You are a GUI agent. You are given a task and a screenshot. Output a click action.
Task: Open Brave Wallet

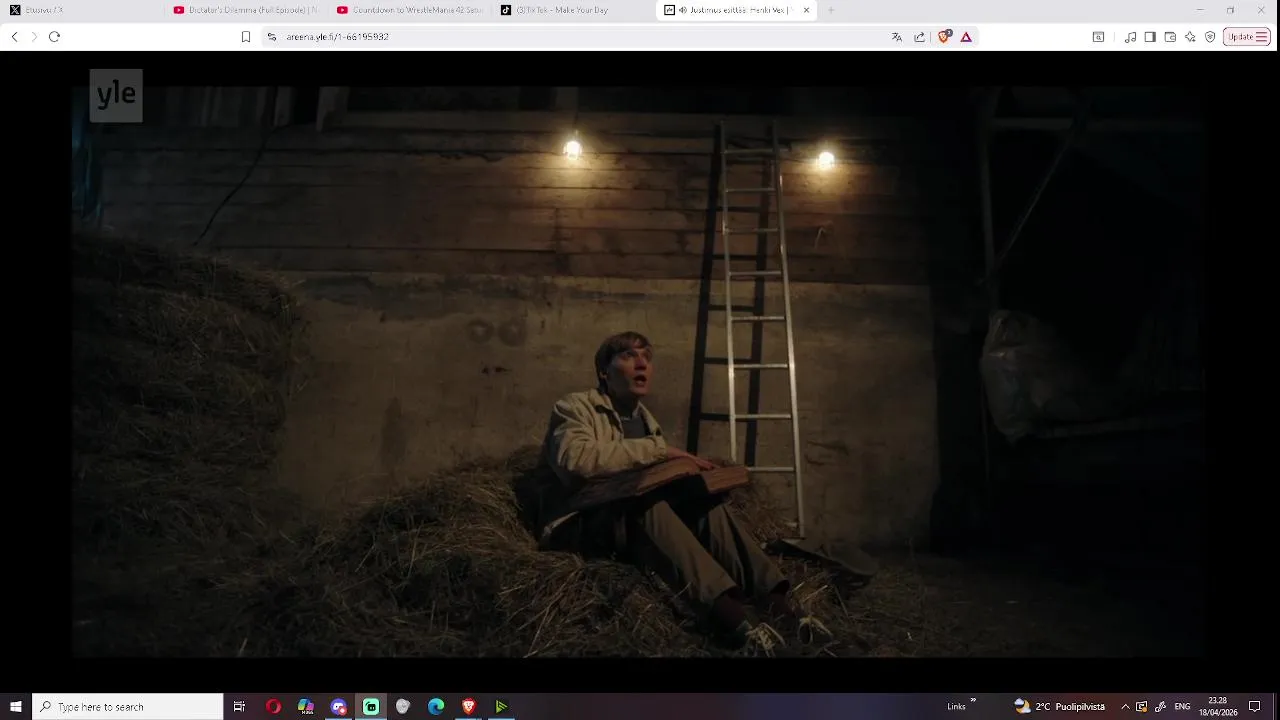click(1170, 37)
